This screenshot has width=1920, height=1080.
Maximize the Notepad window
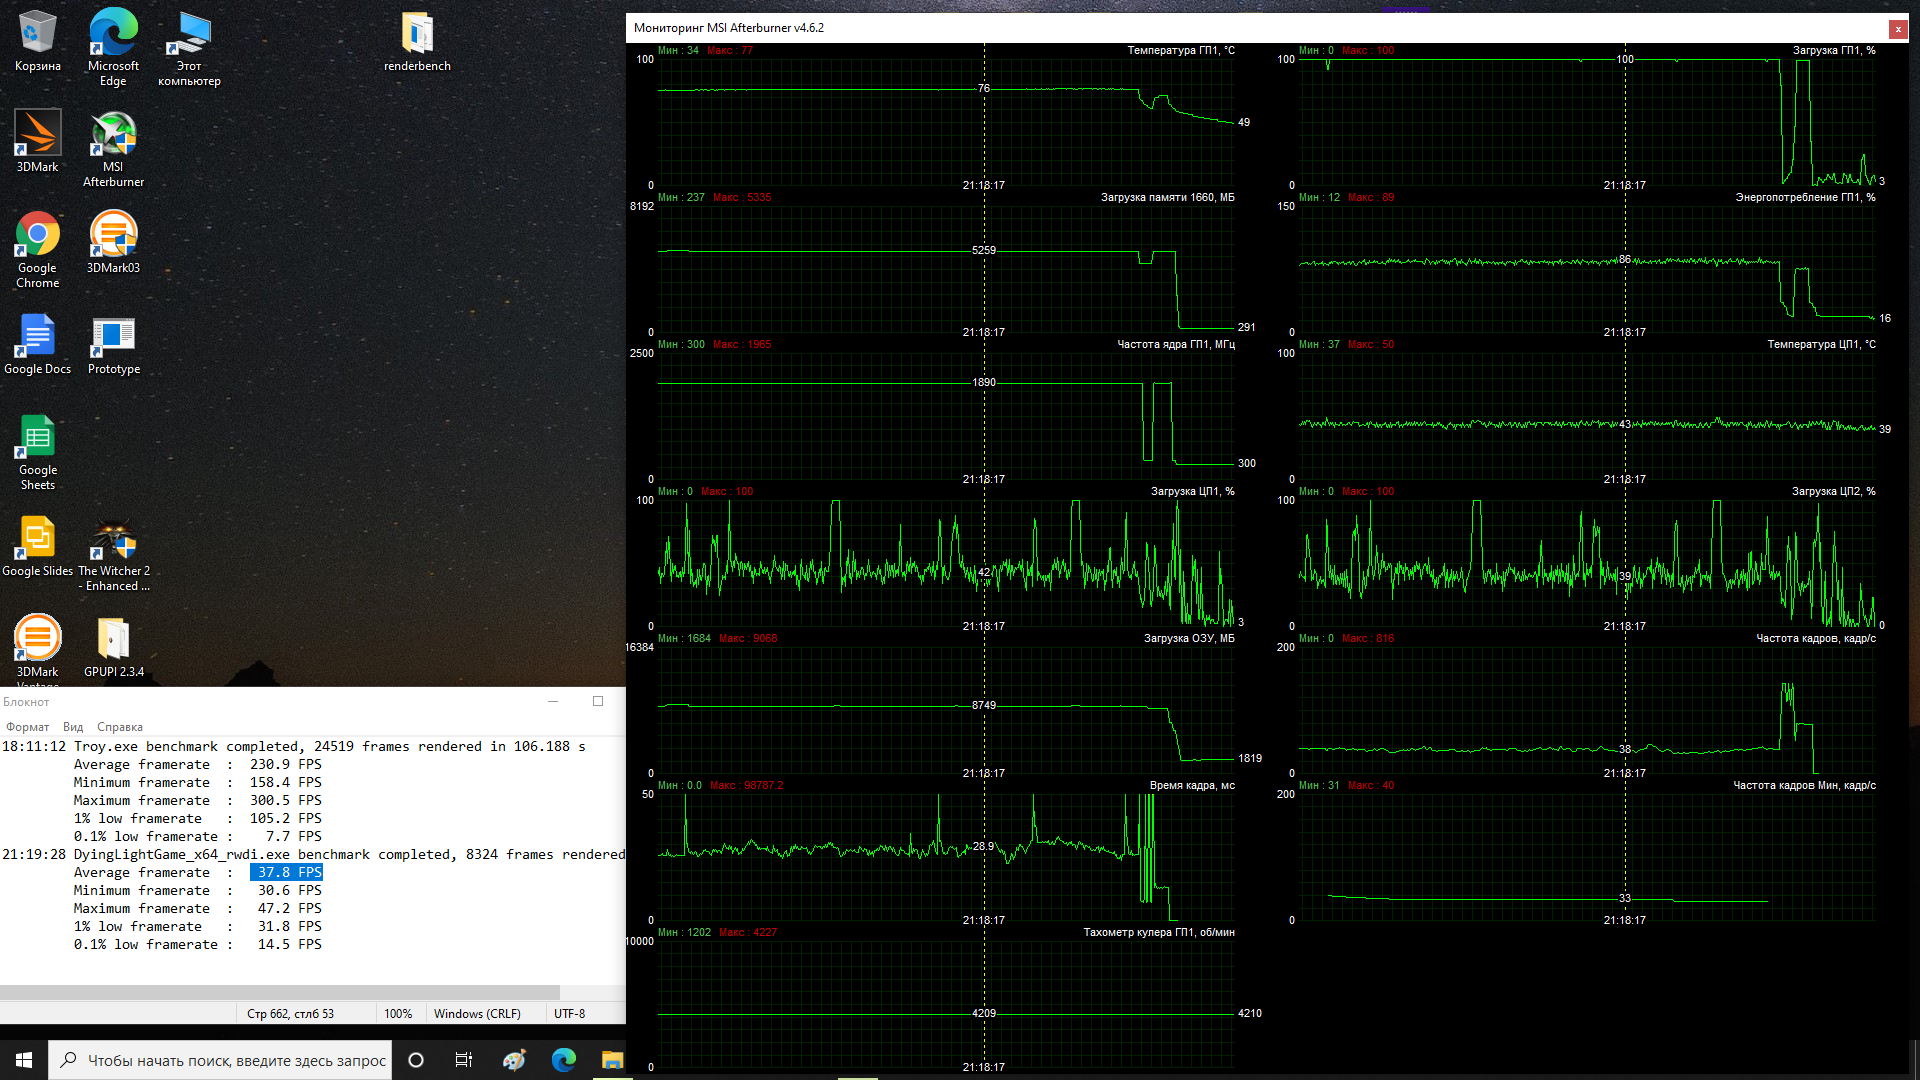(x=598, y=701)
